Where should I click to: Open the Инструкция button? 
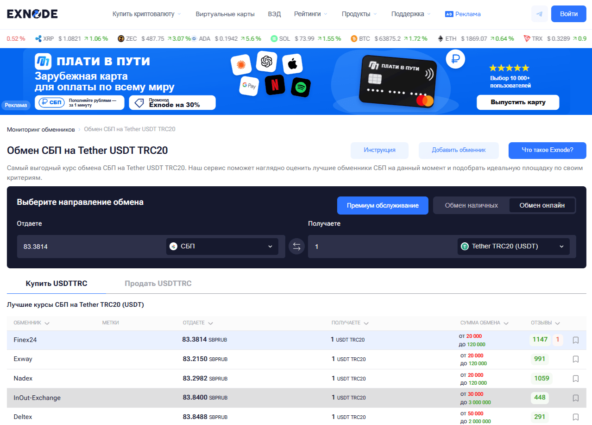click(x=379, y=150)
